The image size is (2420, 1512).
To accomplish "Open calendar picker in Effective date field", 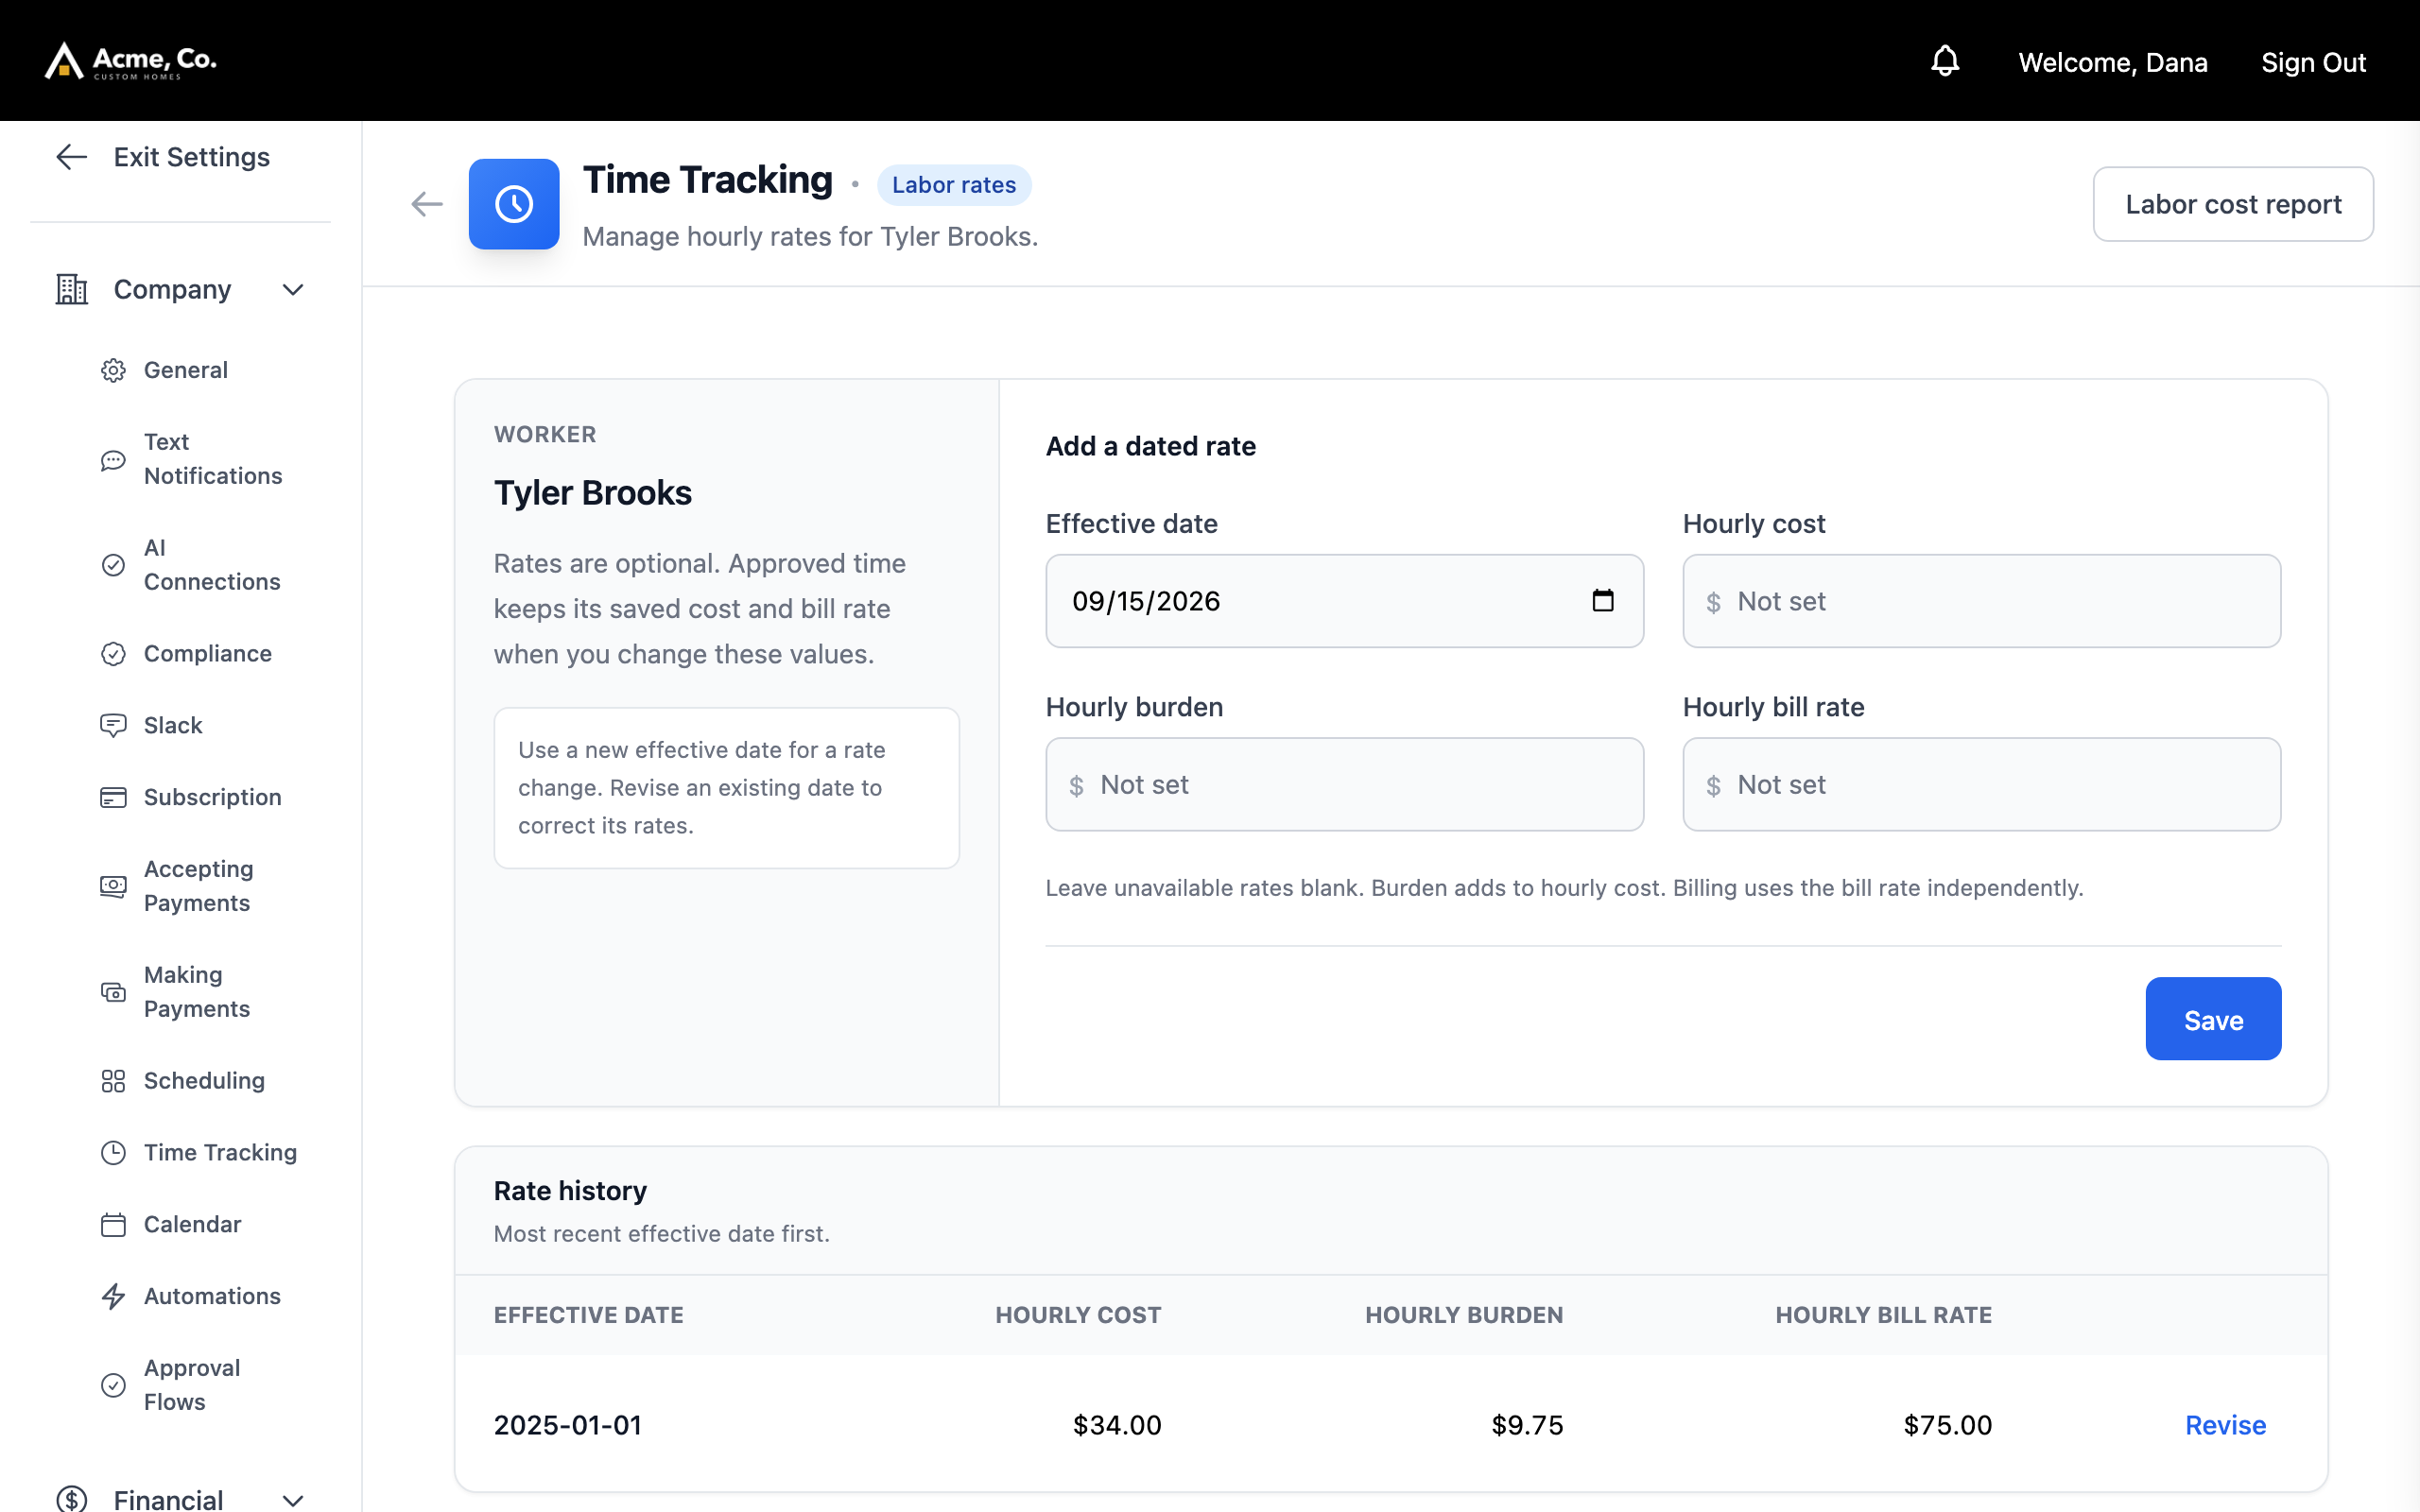I will coord(1603,600).
